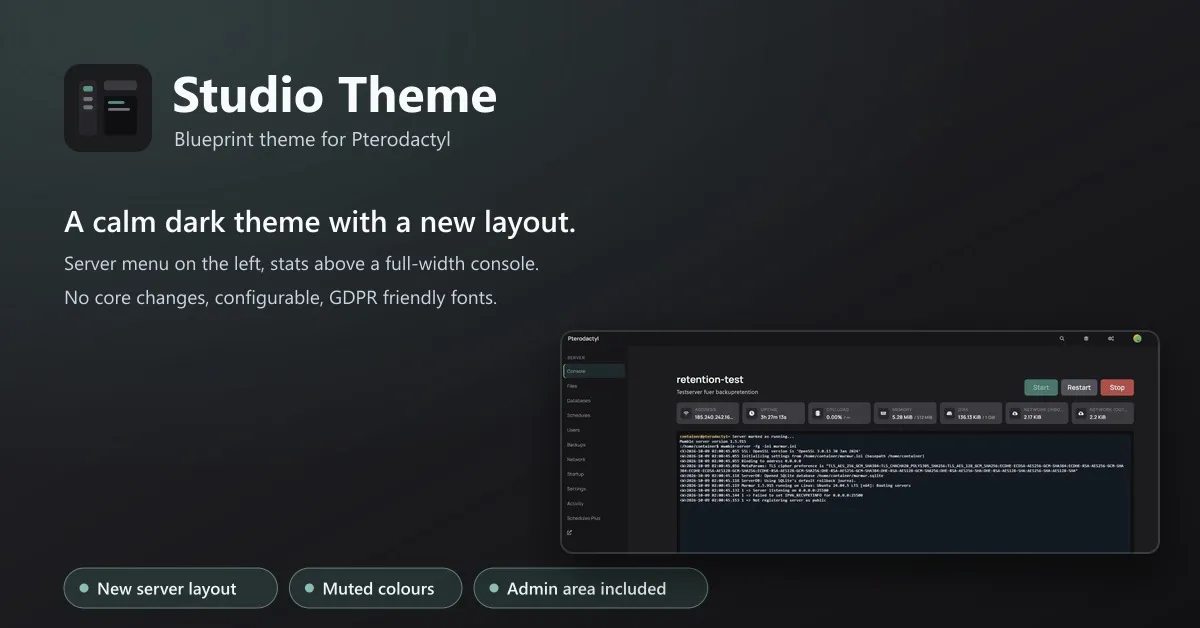Click the green user avatar
The height and width of the screenshot is (628, 1200).
click(x=1137, y=339)
